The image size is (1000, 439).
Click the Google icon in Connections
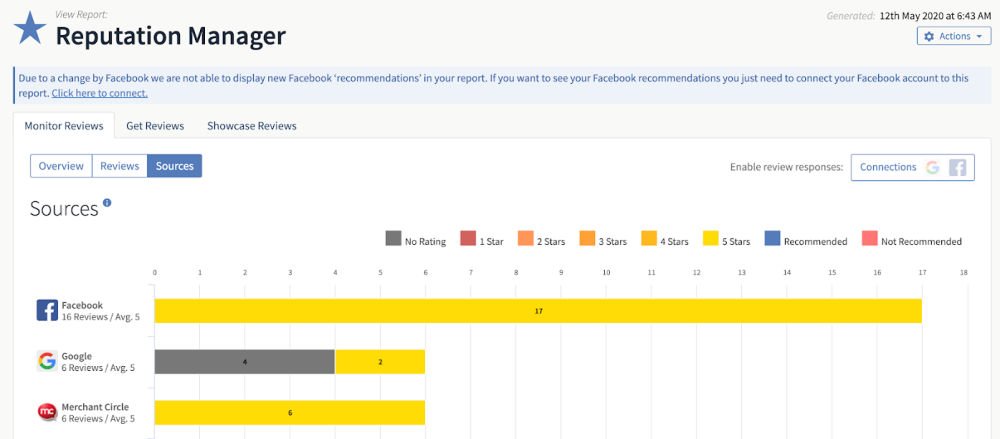click(932, 167)
